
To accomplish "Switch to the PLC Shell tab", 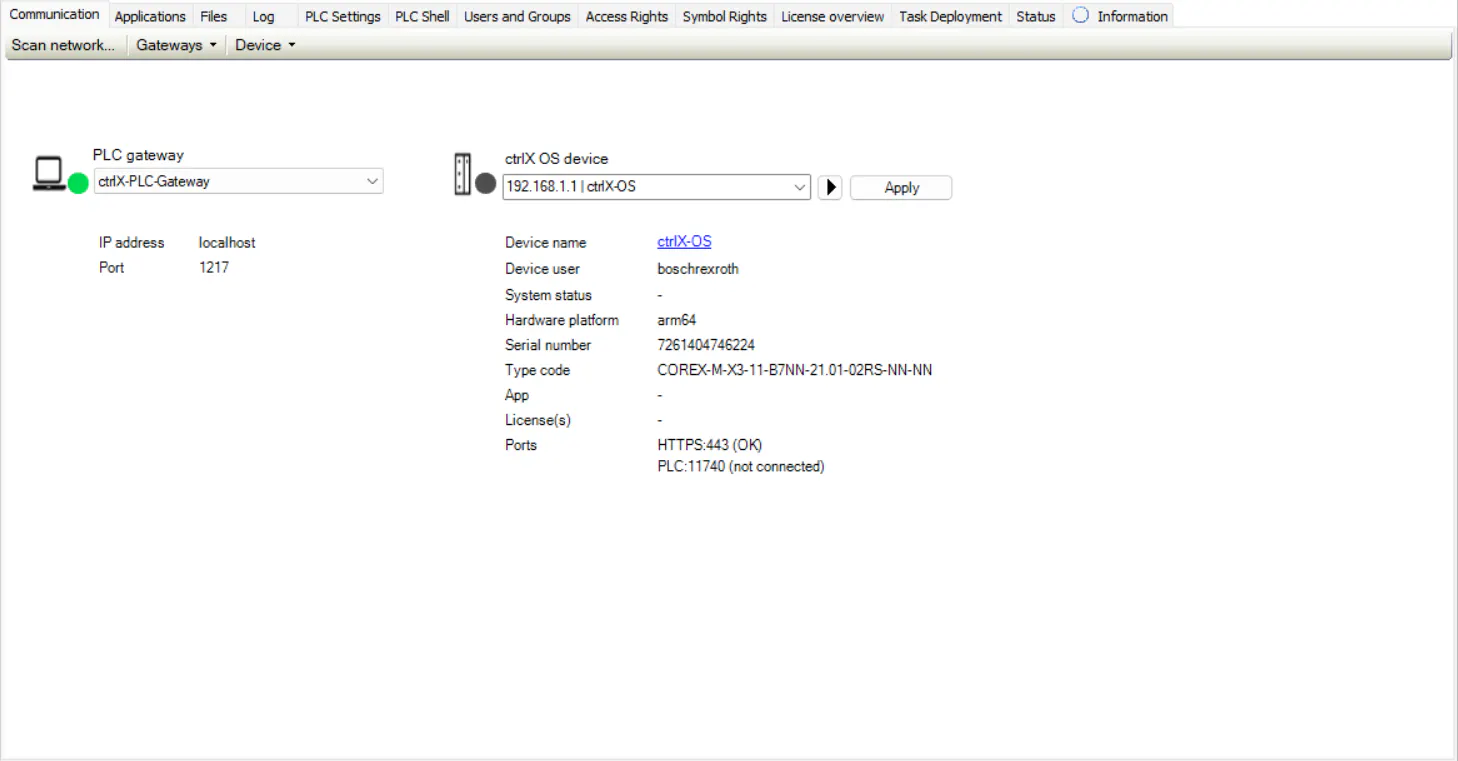I will (x=422, y=16).
